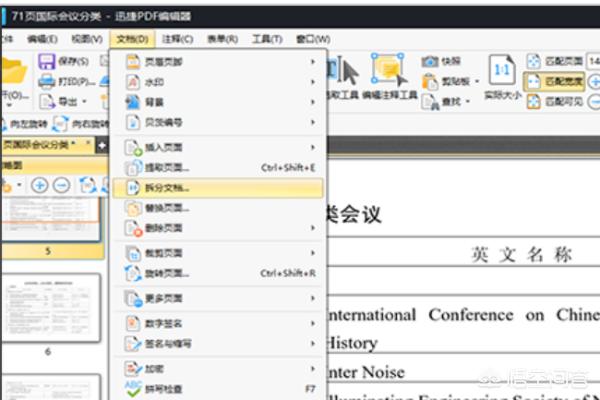Open the 工具(T) menu
600x400 pixels.
pos(267,39)
